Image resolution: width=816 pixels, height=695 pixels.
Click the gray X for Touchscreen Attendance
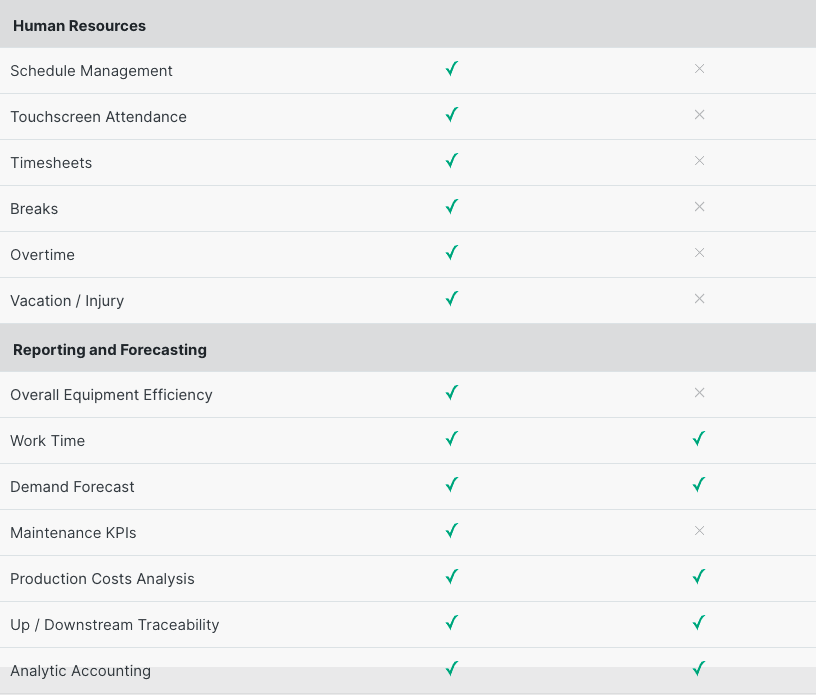click(699, 115)
